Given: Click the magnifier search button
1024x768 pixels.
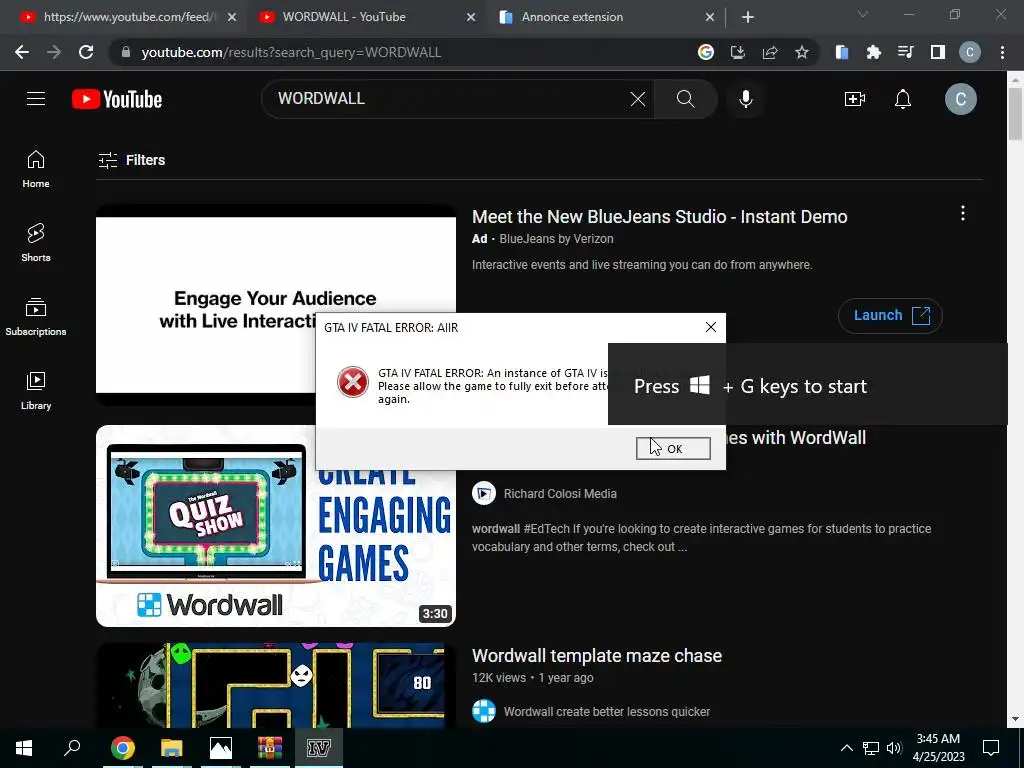Looking at the screenshot, I should [x=686, y=99].
